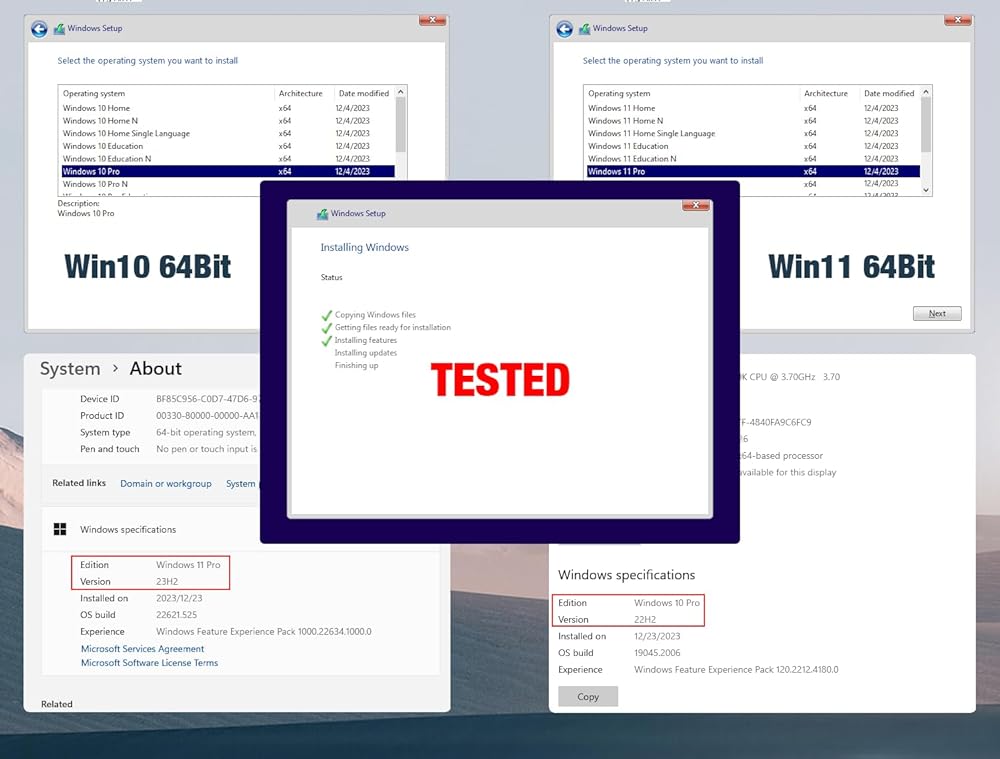Viewport: 1000px width, 759px height.
Task: Click Windows Setup icon in Installing Windows dialog
Action: (322, 214)
